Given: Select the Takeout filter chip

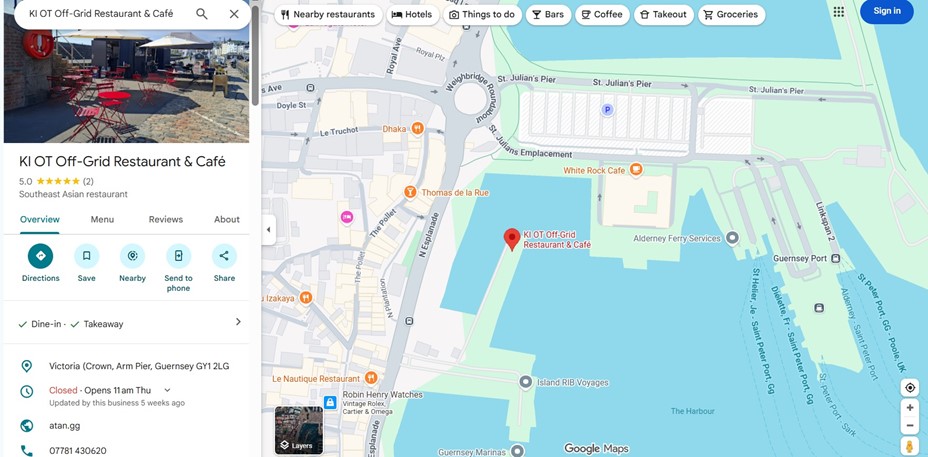Looking at the screenshot, I should point(663,15).
